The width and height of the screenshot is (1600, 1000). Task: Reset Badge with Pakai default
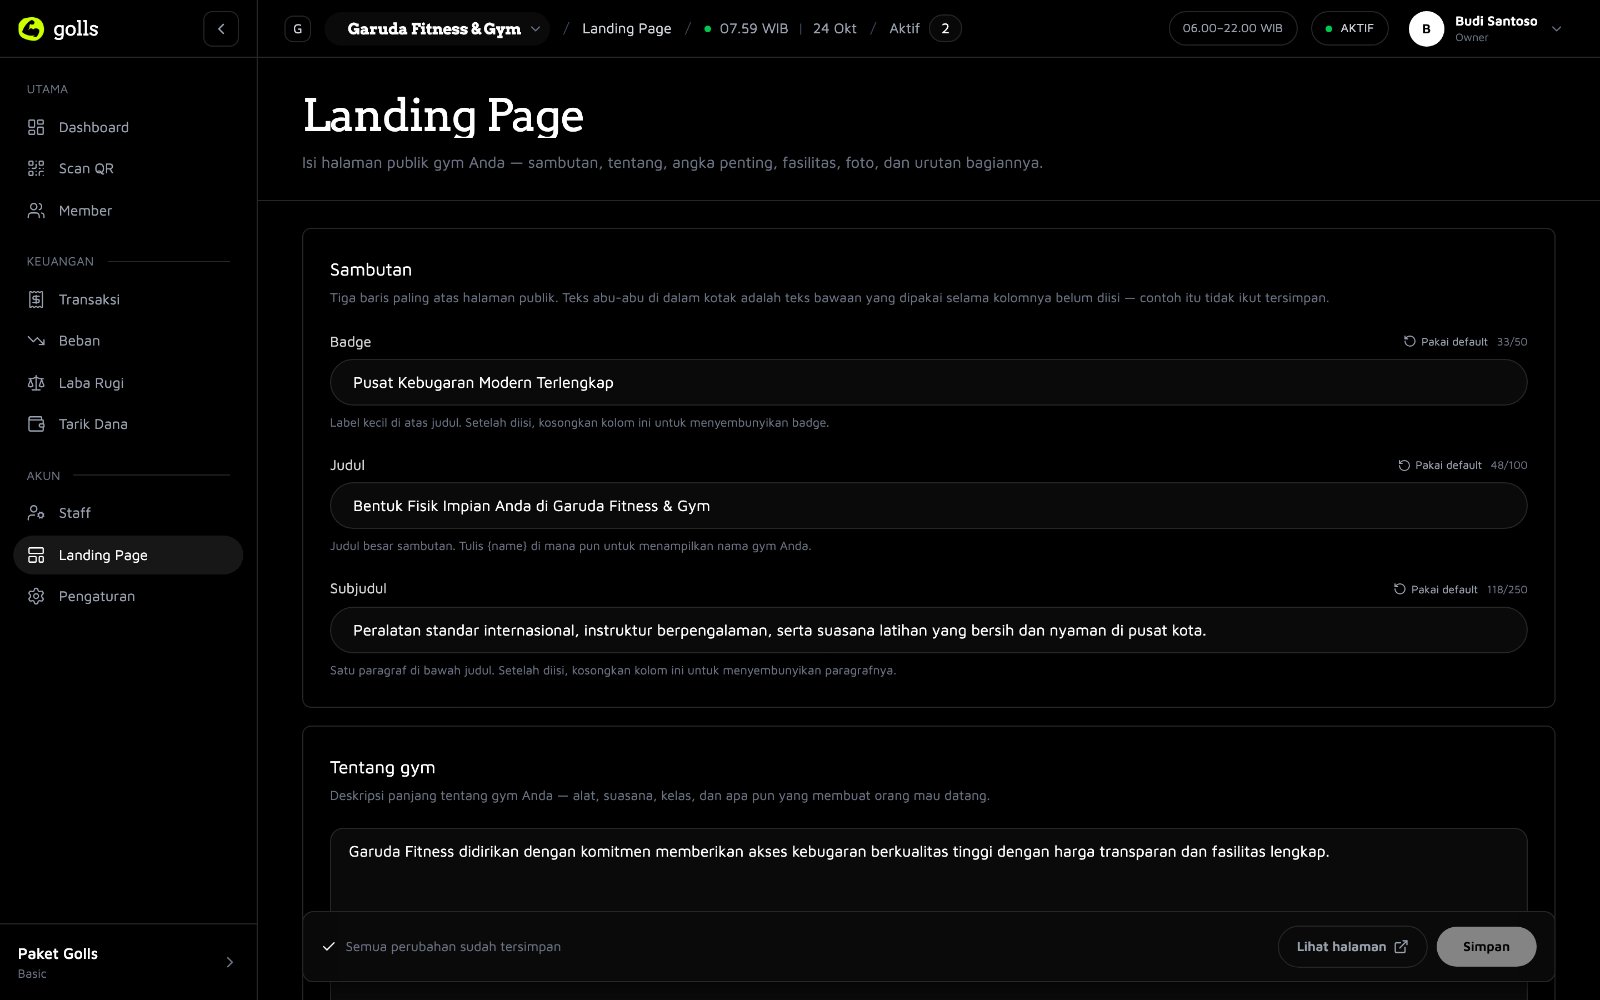click(x=1445, y=342)
